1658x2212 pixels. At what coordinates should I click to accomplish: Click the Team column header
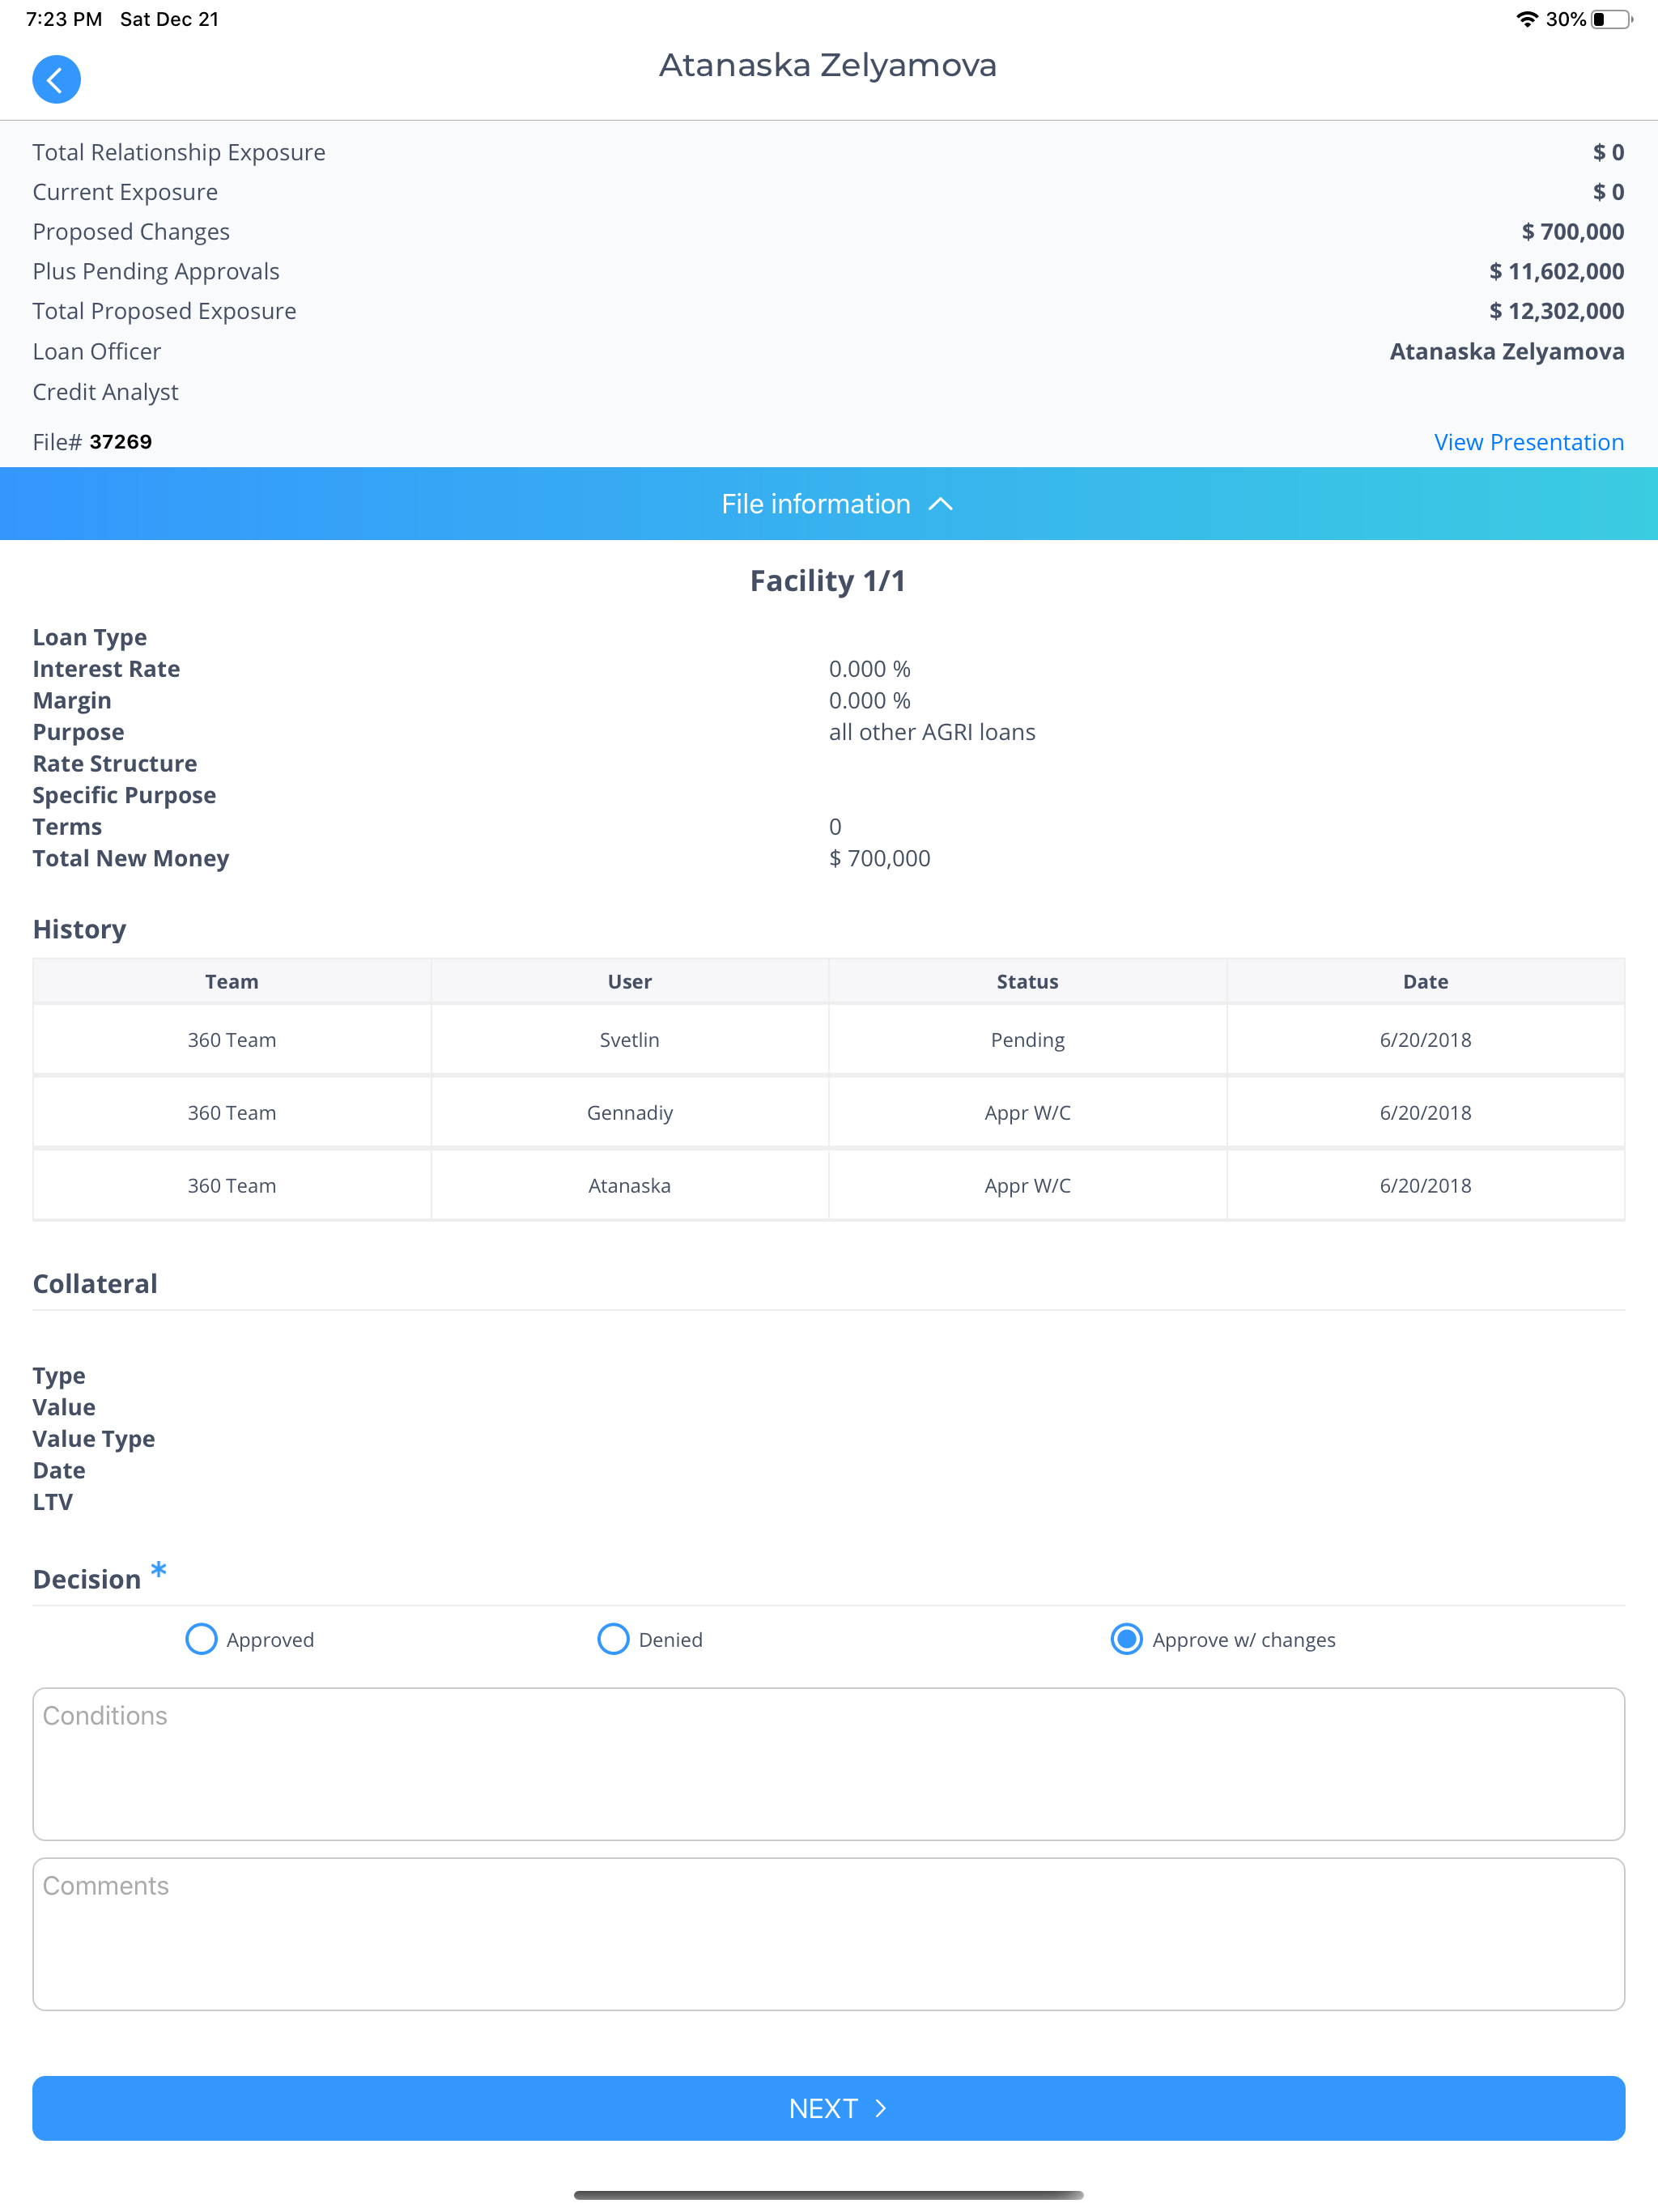pyautogui.click(x=232, y=982)
